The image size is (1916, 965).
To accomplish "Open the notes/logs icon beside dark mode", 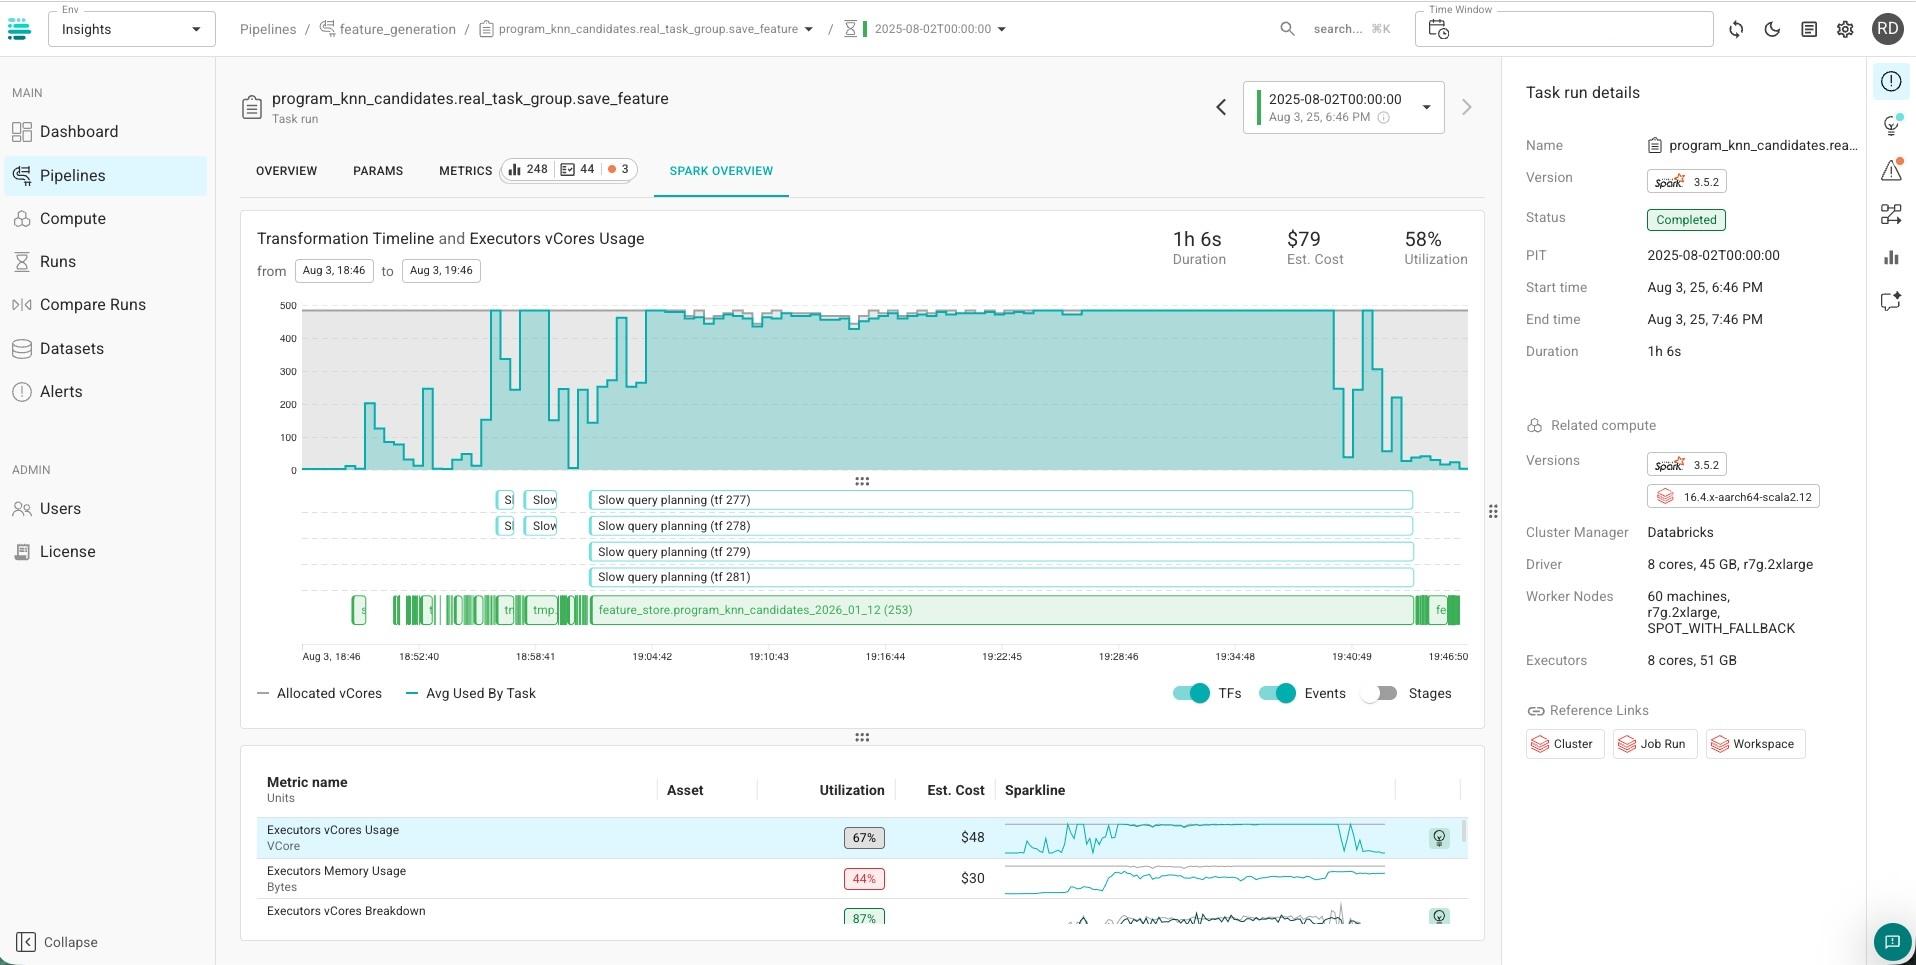I will (x=1809, y=29).
